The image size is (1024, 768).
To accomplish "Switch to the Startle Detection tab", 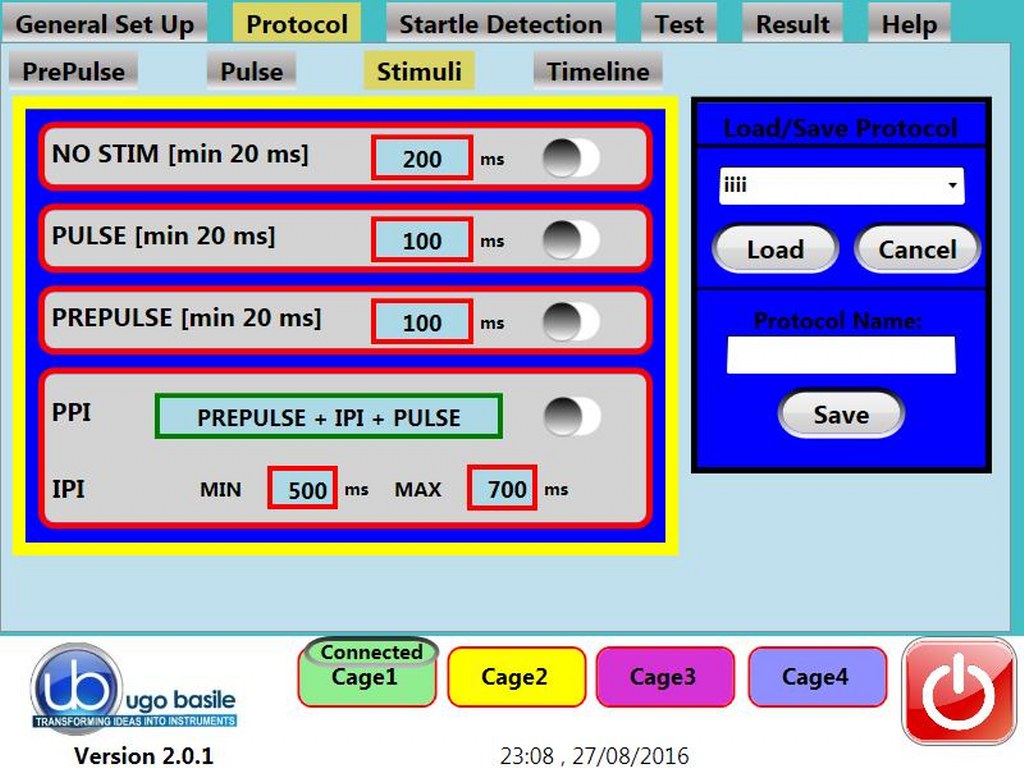I will [x=500, y=24].
